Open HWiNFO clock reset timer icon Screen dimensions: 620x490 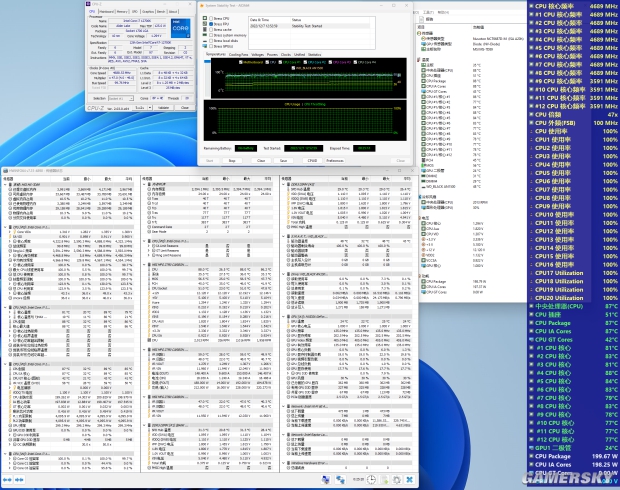[371, 480]
